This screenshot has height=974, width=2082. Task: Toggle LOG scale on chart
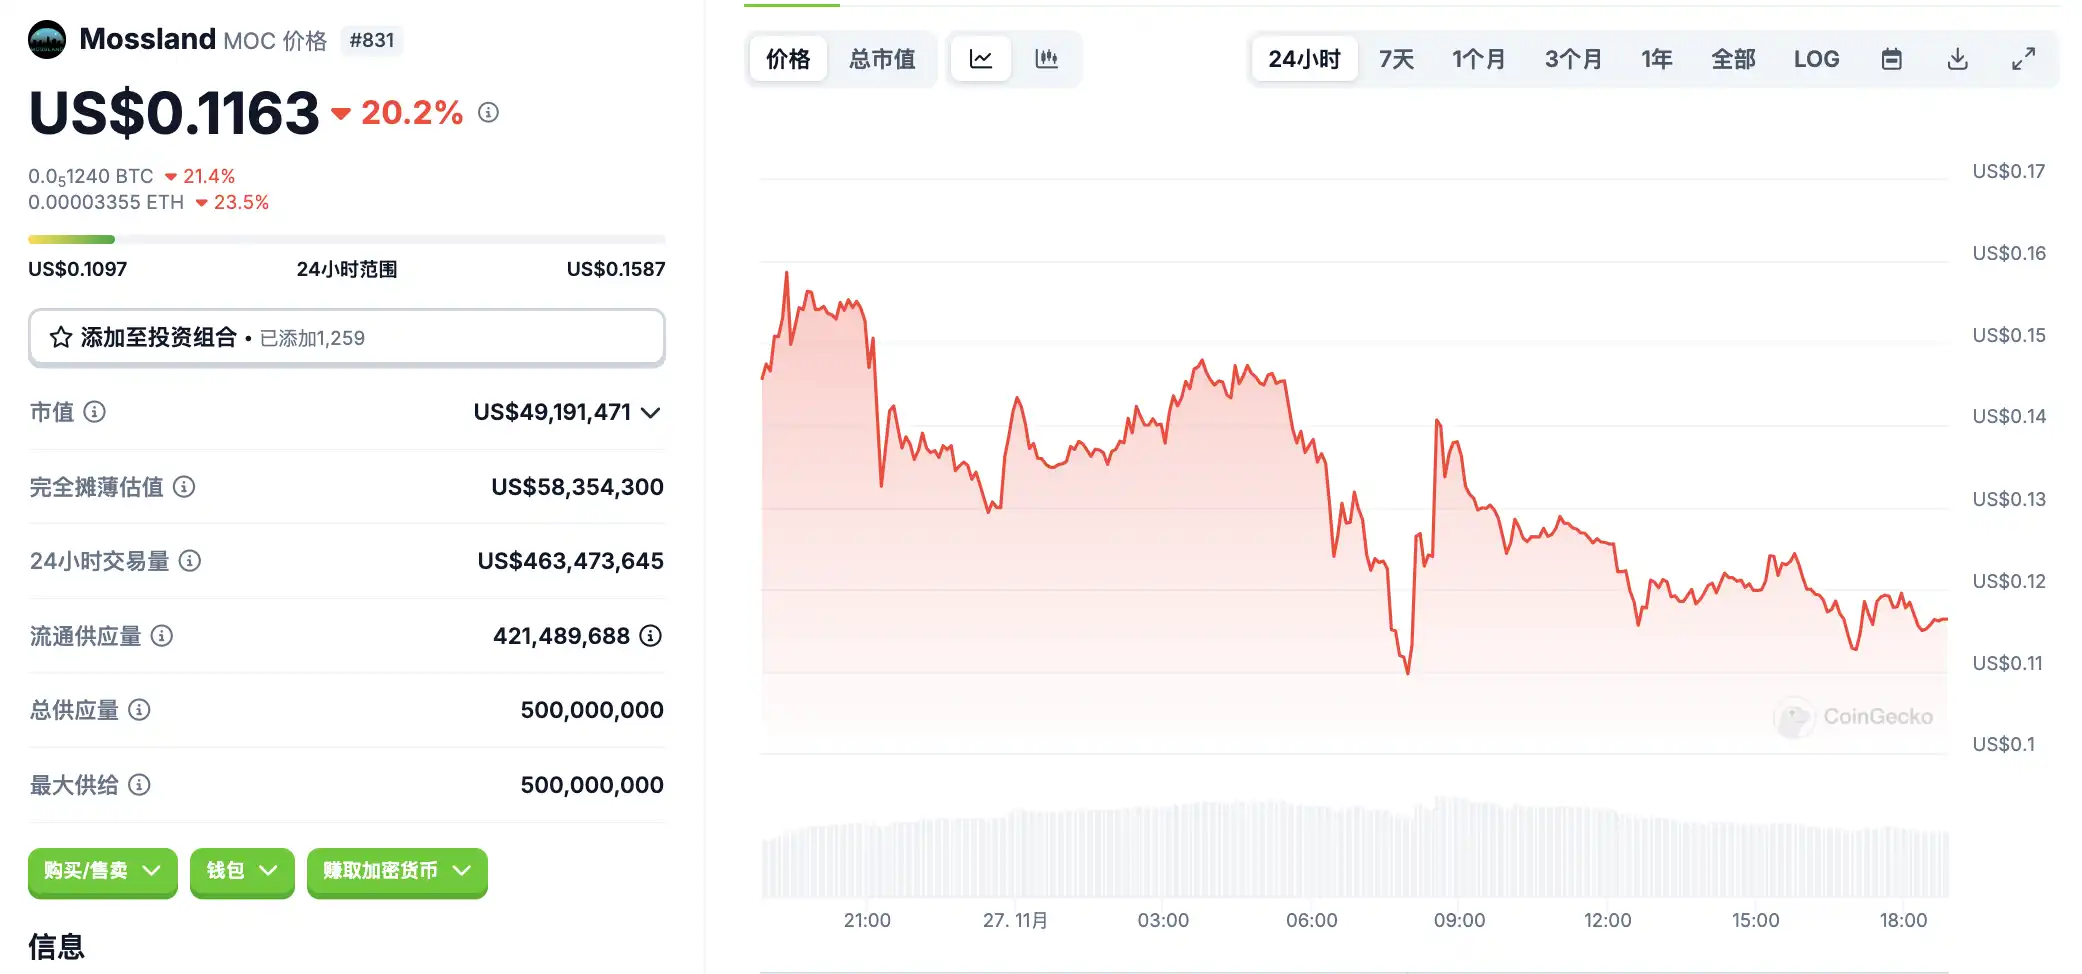coord(1816,59)
